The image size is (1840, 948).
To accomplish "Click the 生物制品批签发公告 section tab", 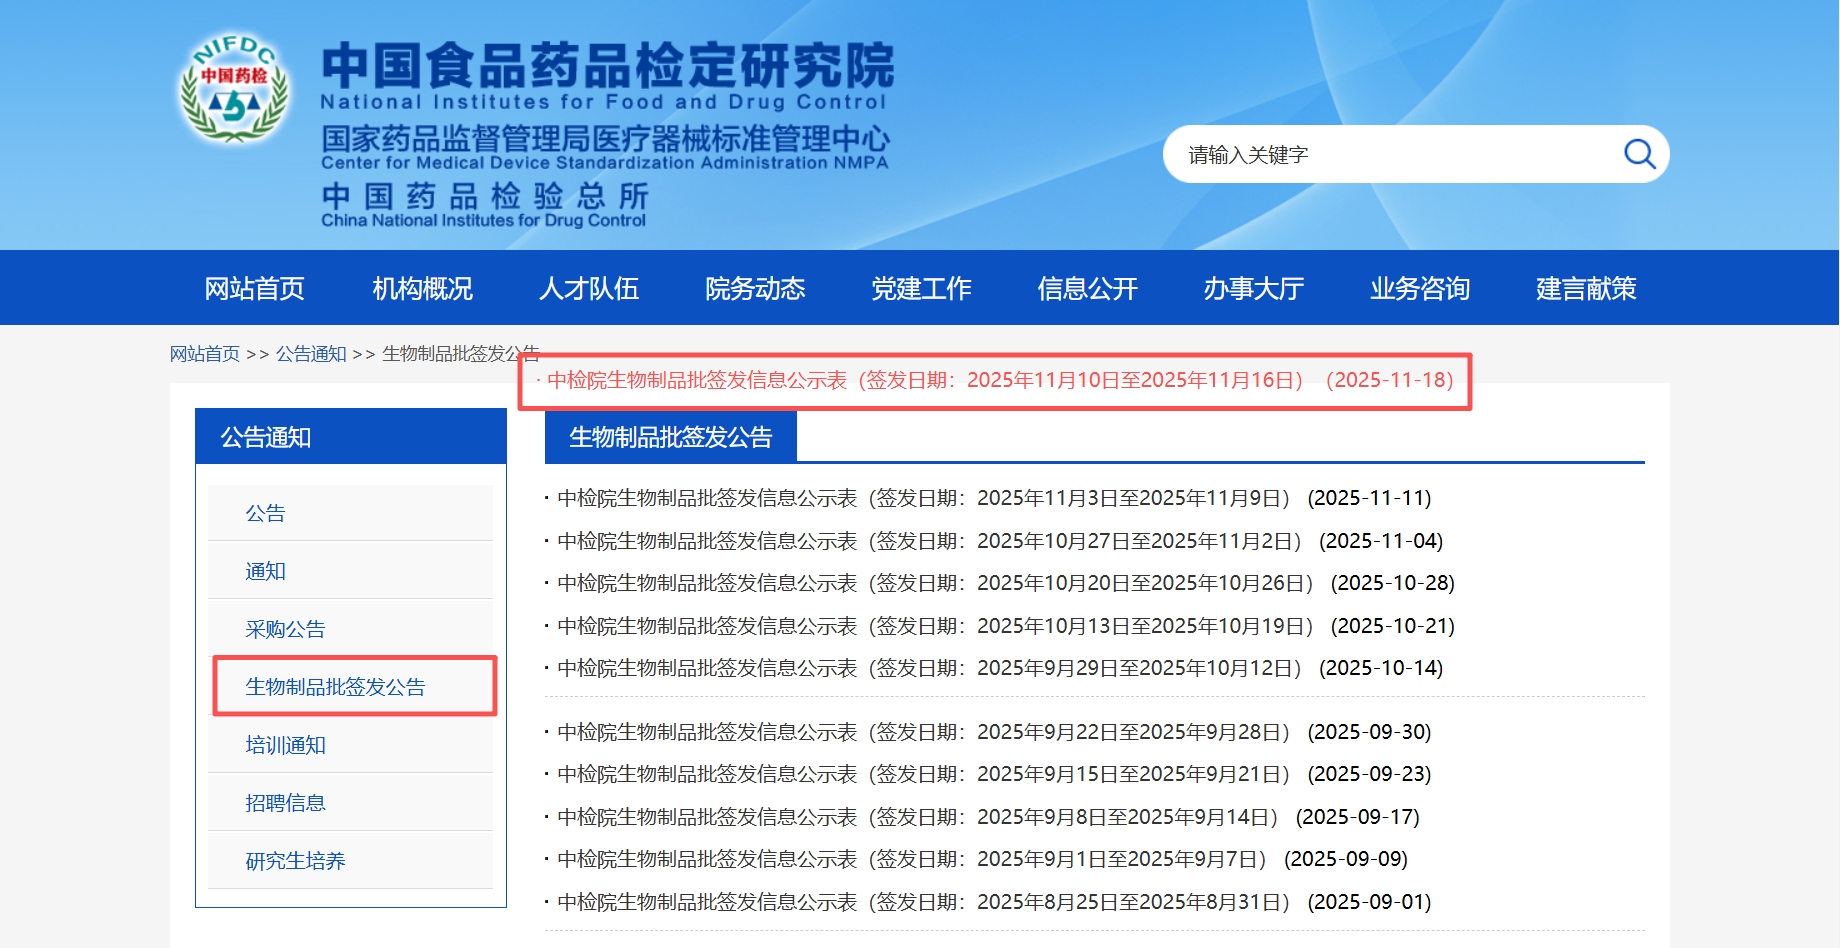I will click(x=671, y=437).
